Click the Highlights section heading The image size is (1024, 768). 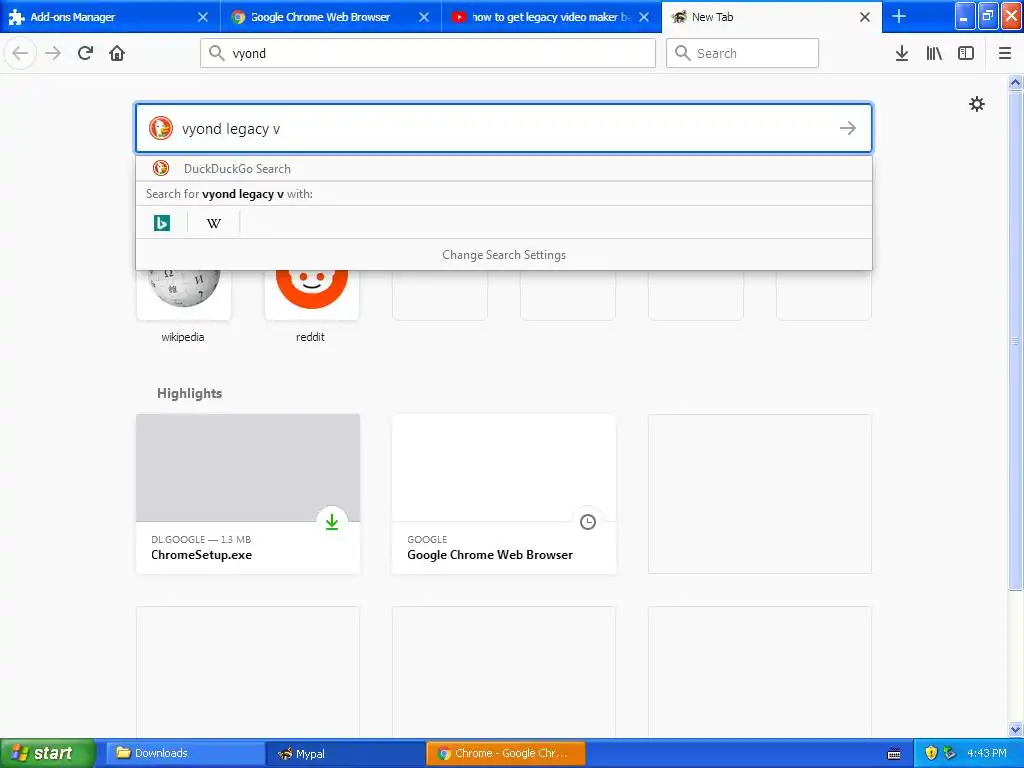pos(189,393)
